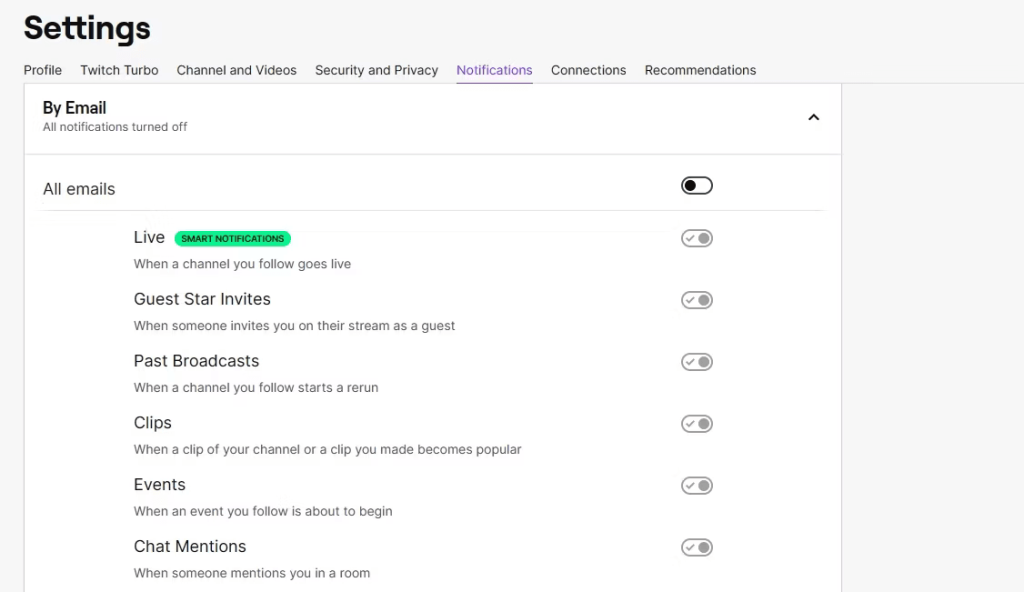Click the Smart Notifications badge
Image resolution: width=1024 pixels, height=592 pixels.
tap(233, 238)
